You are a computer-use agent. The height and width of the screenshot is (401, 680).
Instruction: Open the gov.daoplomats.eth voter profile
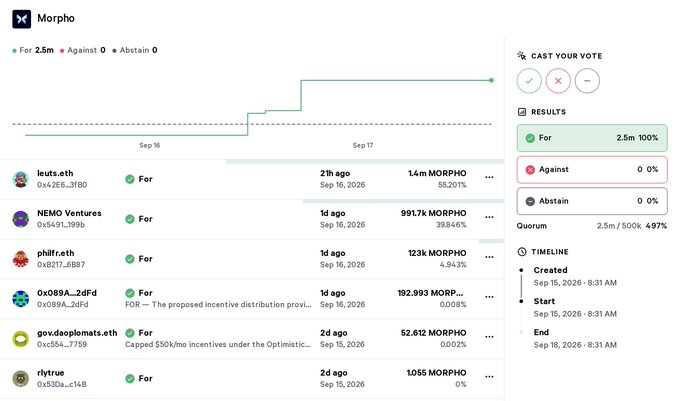coord(77,333)
